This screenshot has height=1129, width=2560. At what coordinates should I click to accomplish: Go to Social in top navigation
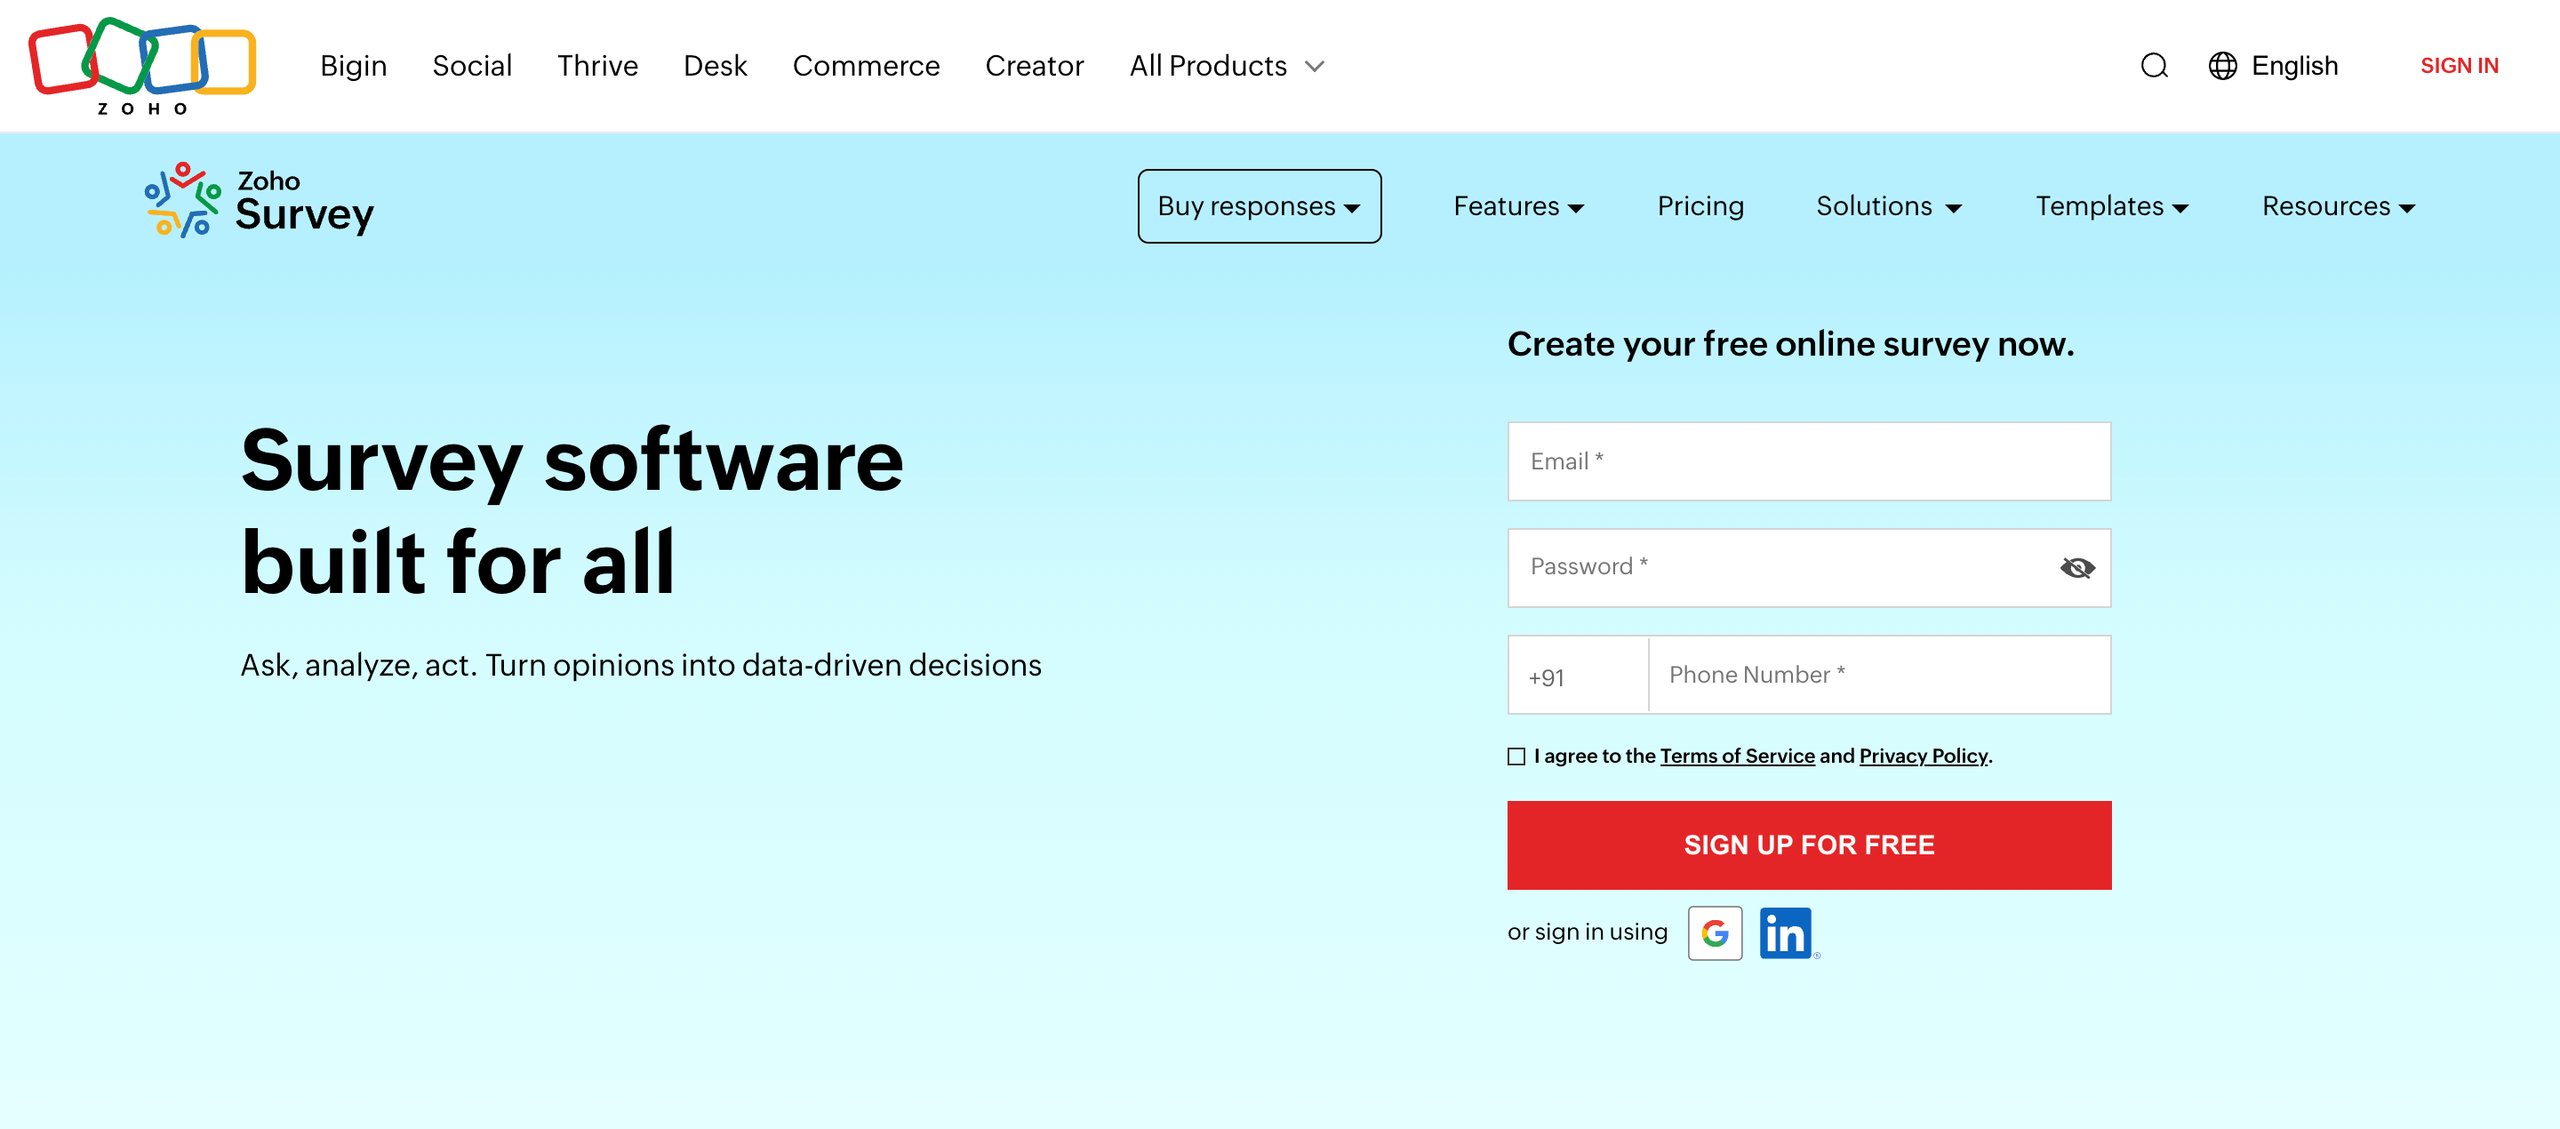[x=472, y=66]
